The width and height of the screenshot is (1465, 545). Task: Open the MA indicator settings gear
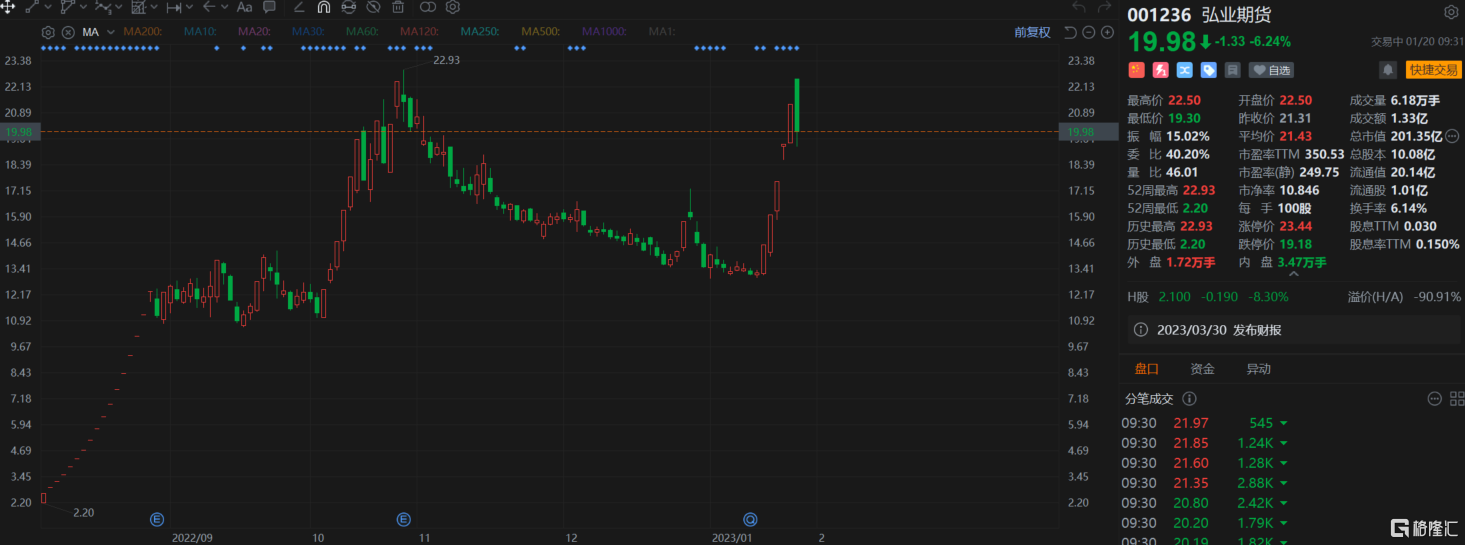47,32
